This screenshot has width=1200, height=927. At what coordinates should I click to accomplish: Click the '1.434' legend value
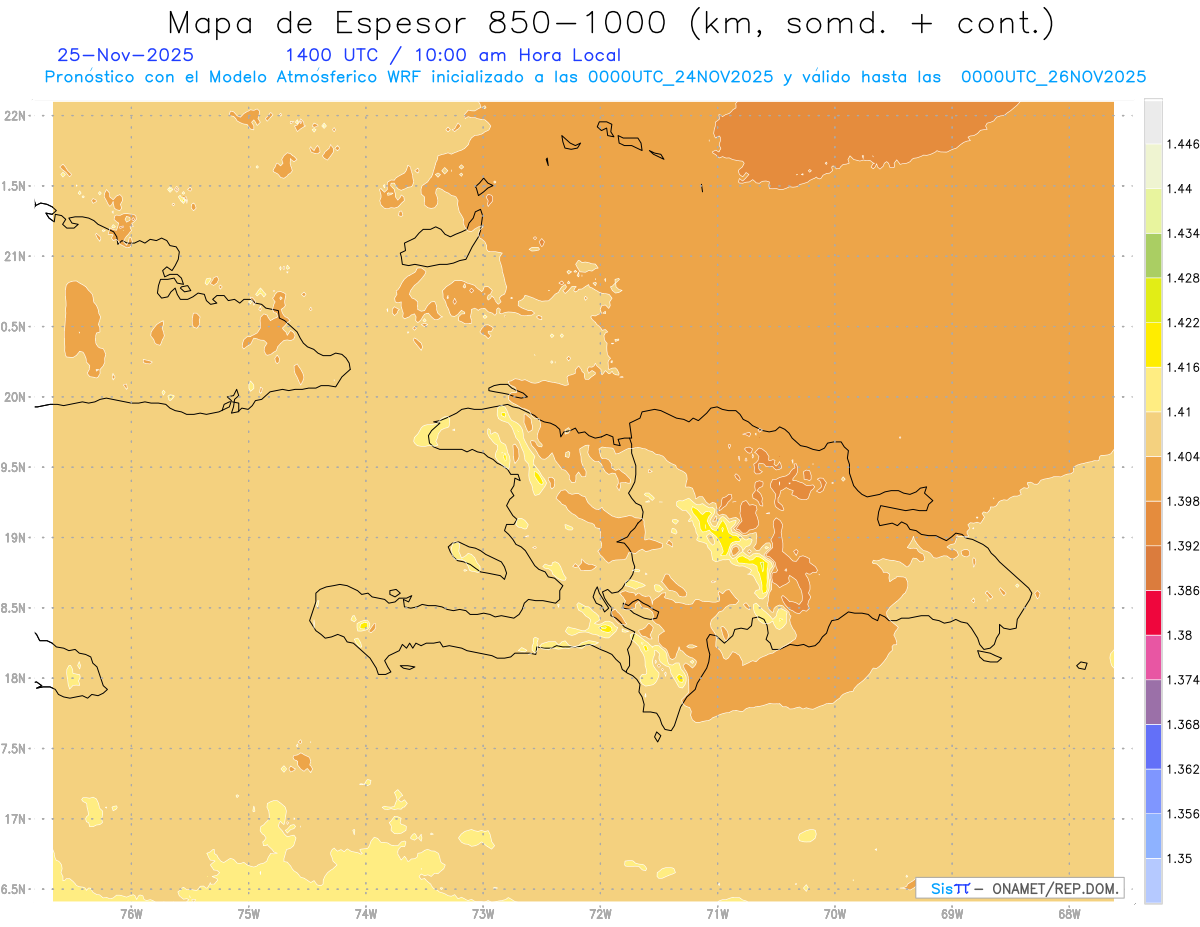click(x=1183, y=233)
